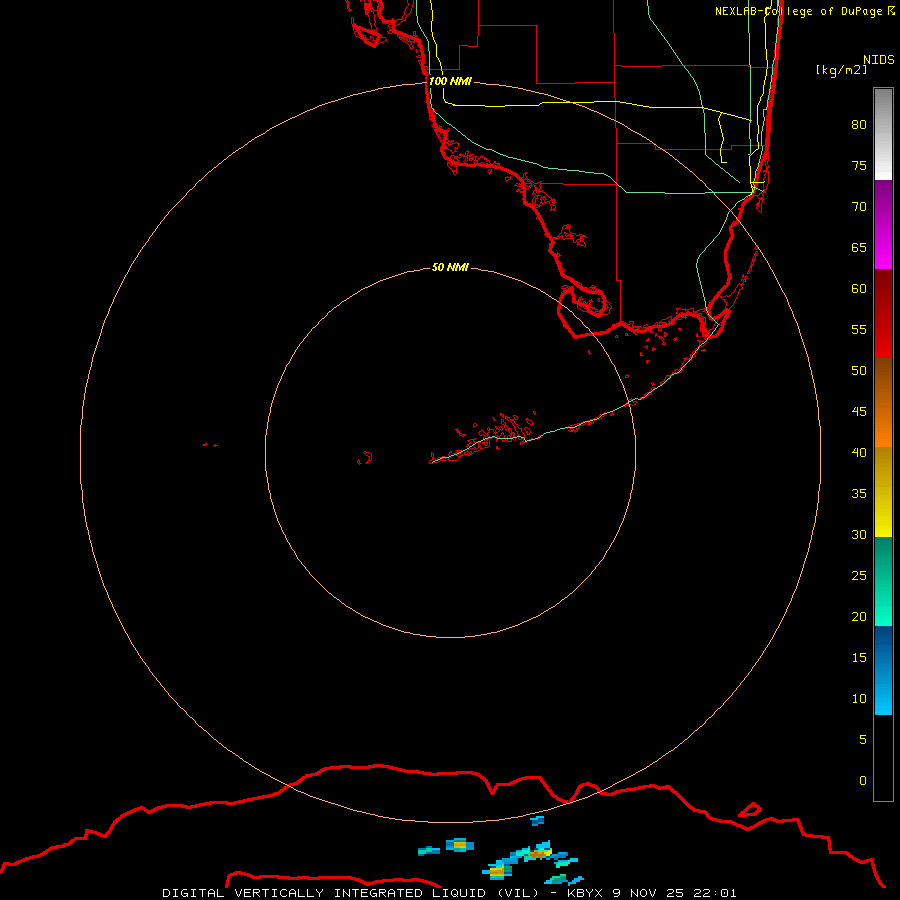
Task: Click the color scale value 5
Action: [863, 739]
